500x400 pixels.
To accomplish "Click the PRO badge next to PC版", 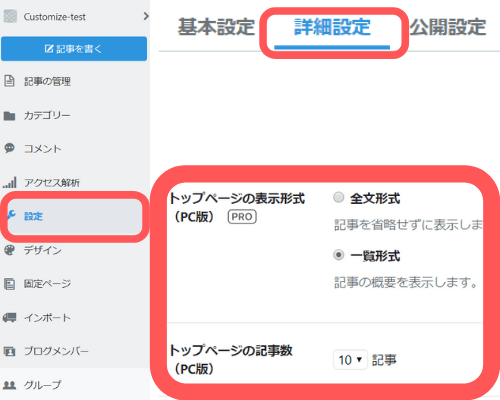I will tap(242, 217).
